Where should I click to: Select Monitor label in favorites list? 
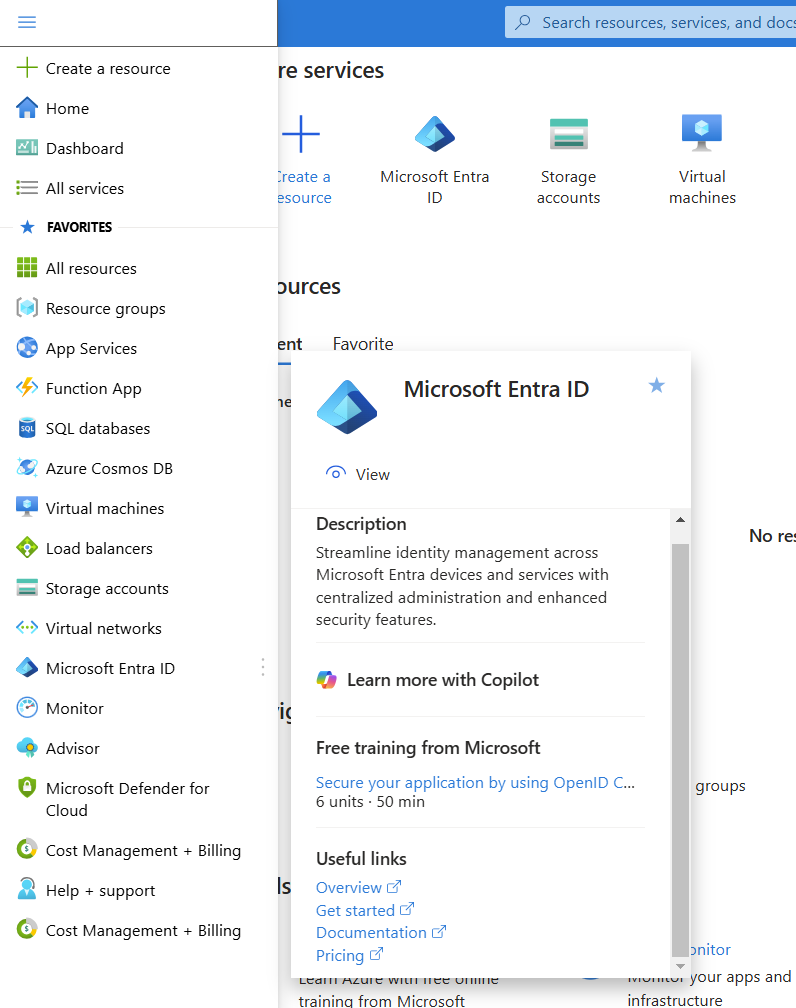point(75,708)
